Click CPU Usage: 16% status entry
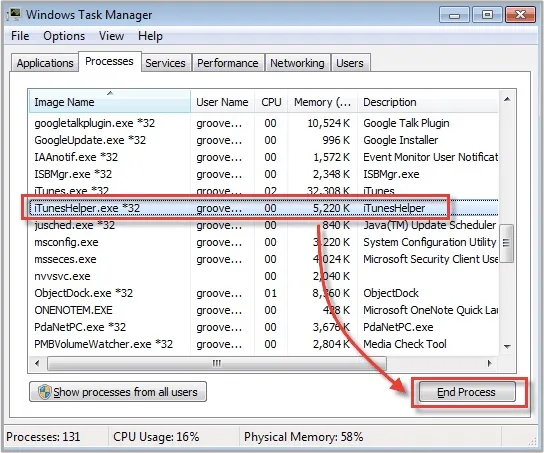Viewport: 544px width, 453px height. click(x=156, y=437)
